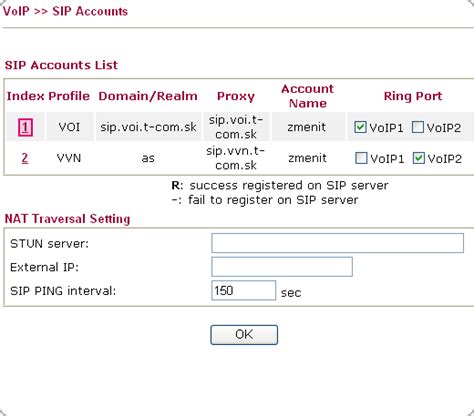Viewport: 474px width, 416px height.
Task: Click the VoIP >> SIP Accounts page title
Action: [x=65, y=11]
